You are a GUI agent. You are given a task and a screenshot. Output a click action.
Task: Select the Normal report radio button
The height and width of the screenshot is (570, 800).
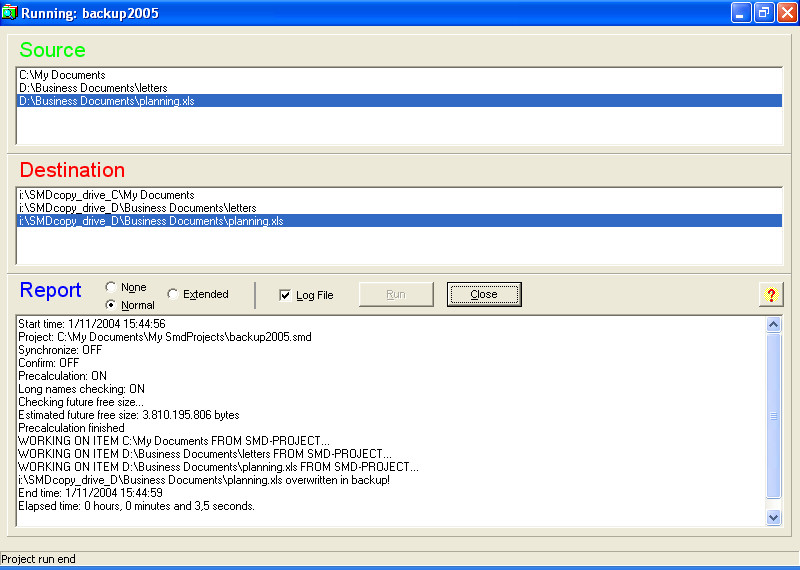click(x=130, y=305)
